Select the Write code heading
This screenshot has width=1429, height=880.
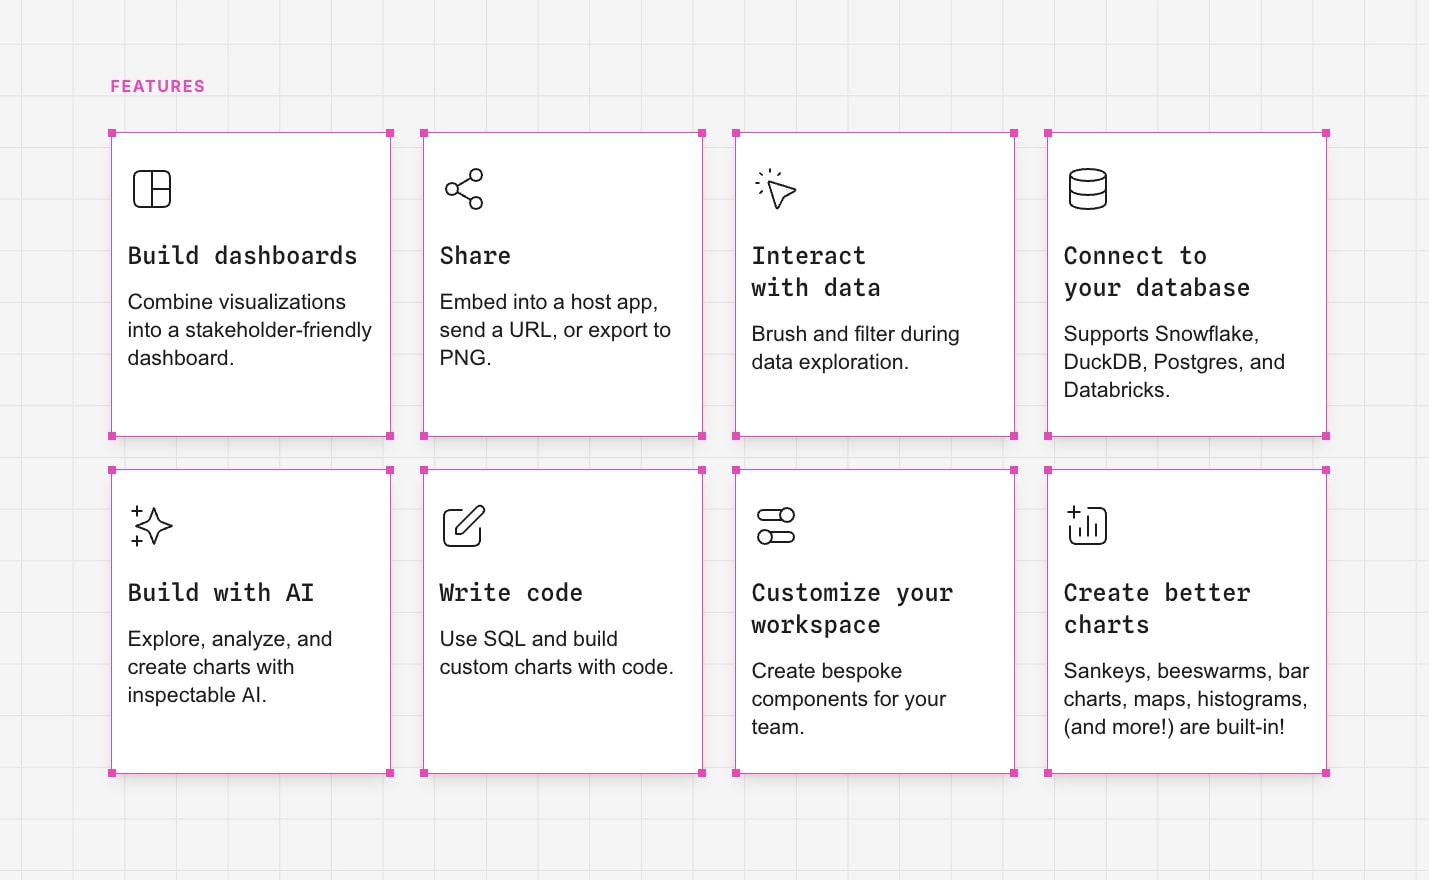click(511, 593)
